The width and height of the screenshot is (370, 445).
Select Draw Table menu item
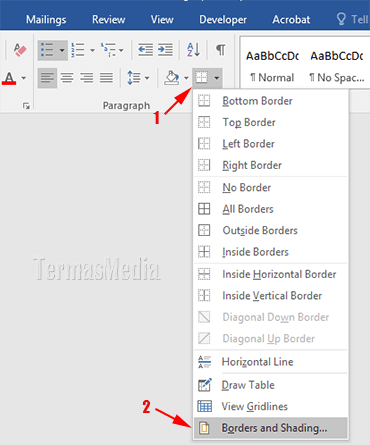(271, 385)
